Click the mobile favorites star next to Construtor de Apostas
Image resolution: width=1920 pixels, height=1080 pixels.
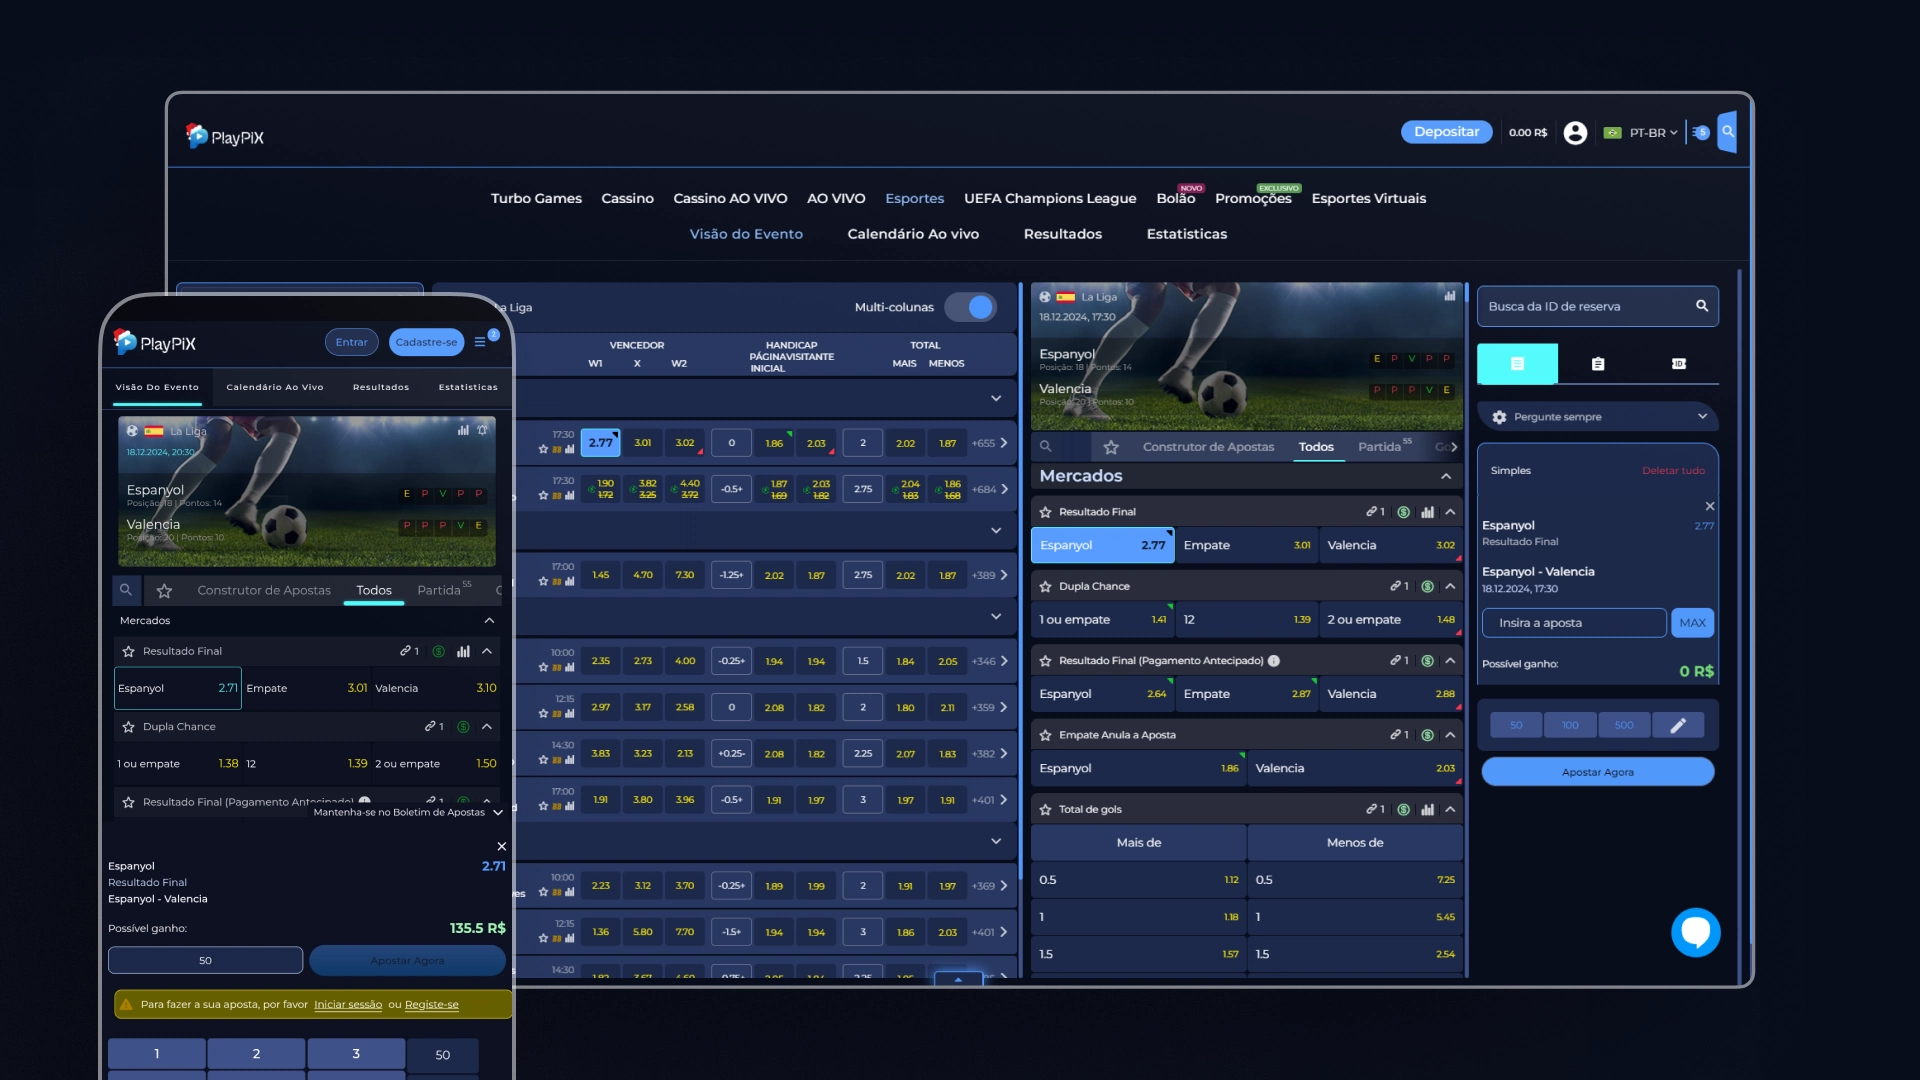(x=165, y=591)
